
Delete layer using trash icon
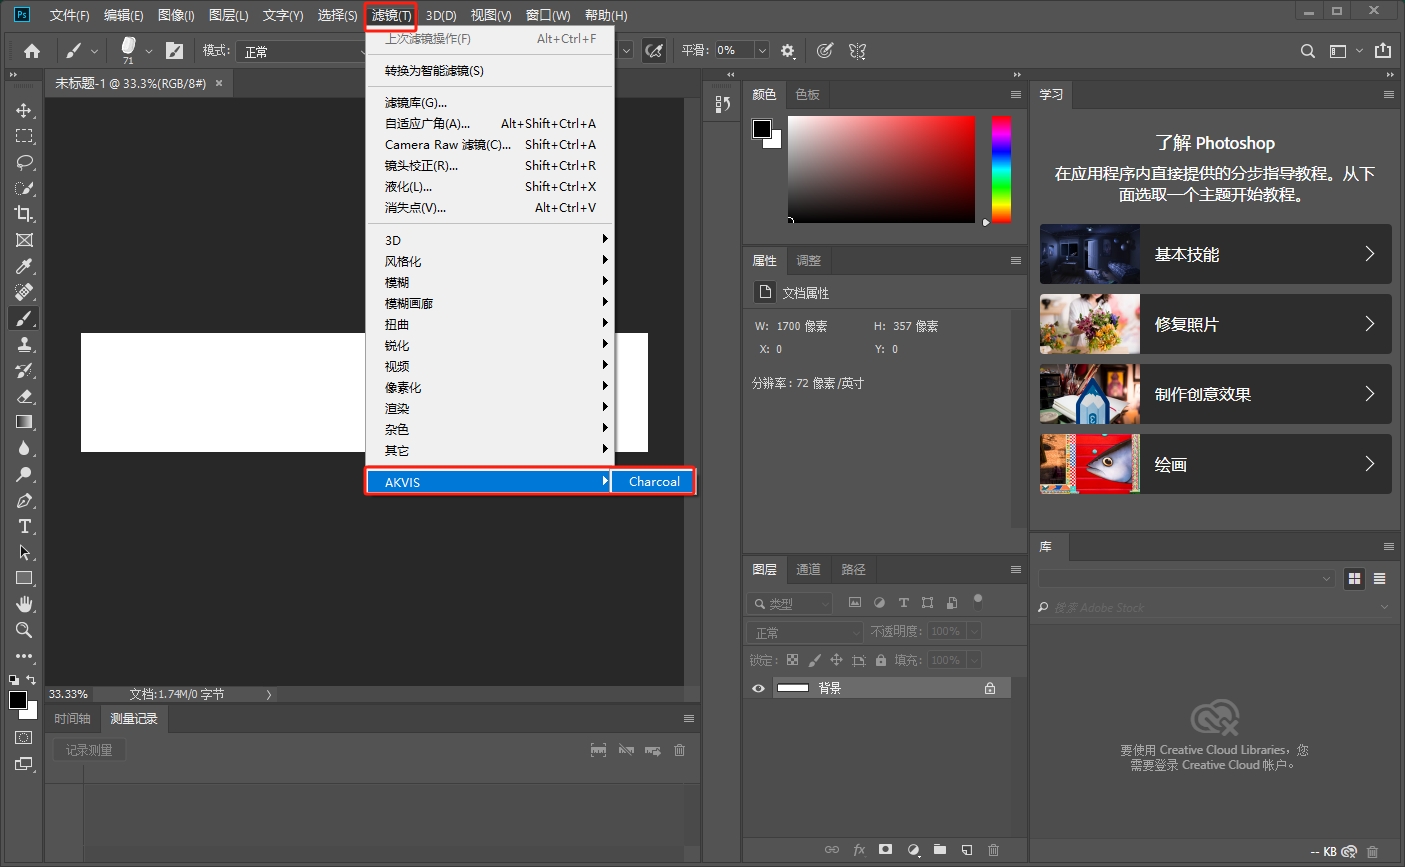[x=993, y=849]
